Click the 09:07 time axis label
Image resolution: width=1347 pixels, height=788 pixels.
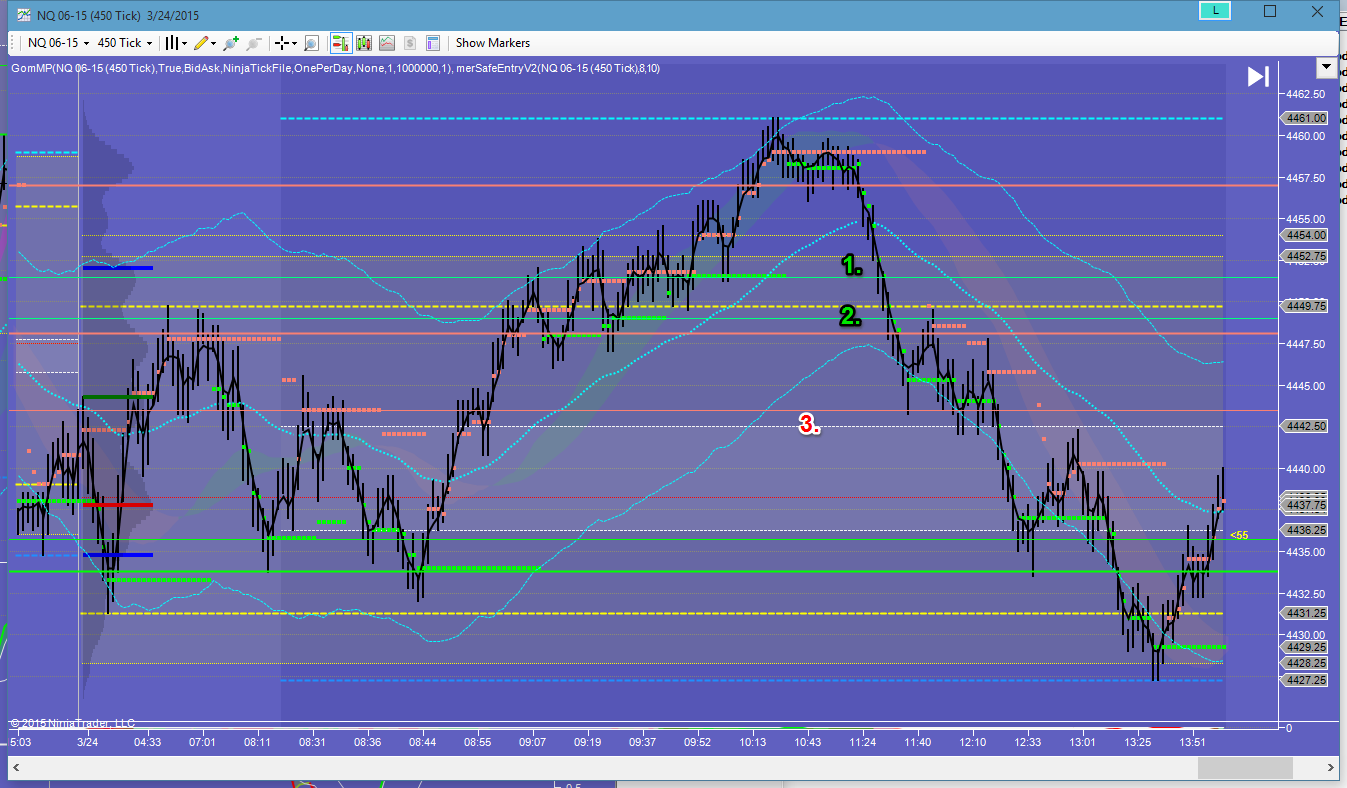pyautogui.click(x=532, y=742)
